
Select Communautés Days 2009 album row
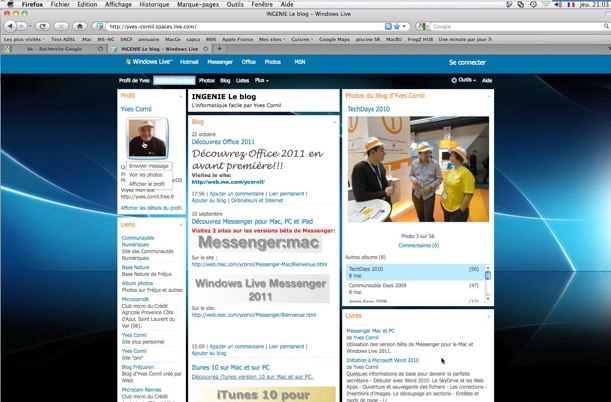click(x=415, y=289)
